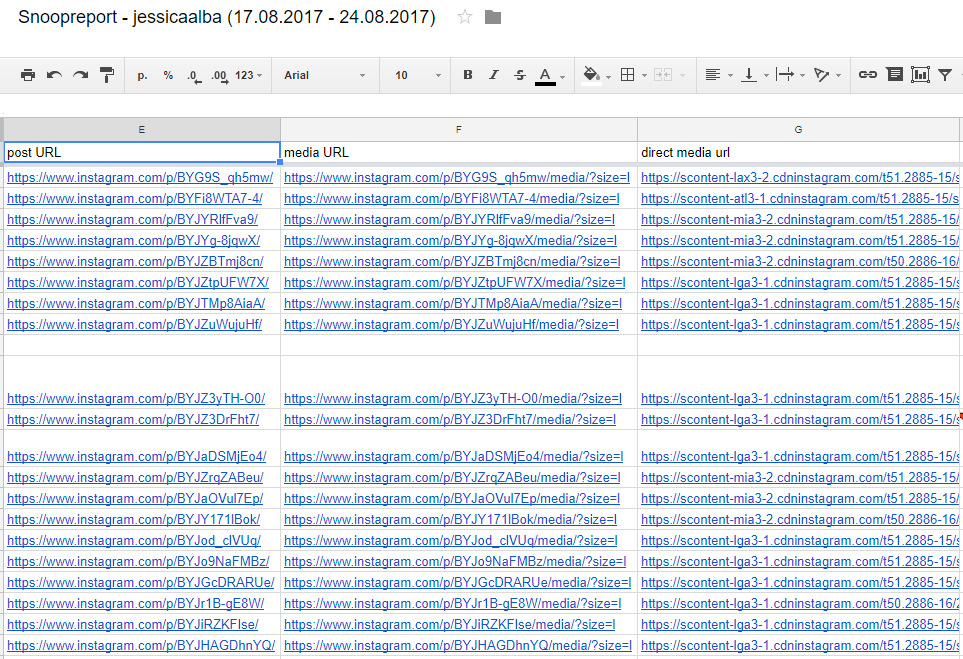The height and width of the screenshot is (659, 963).
Task: Open post link BYJod_clVUq
Action: [134, 540]
